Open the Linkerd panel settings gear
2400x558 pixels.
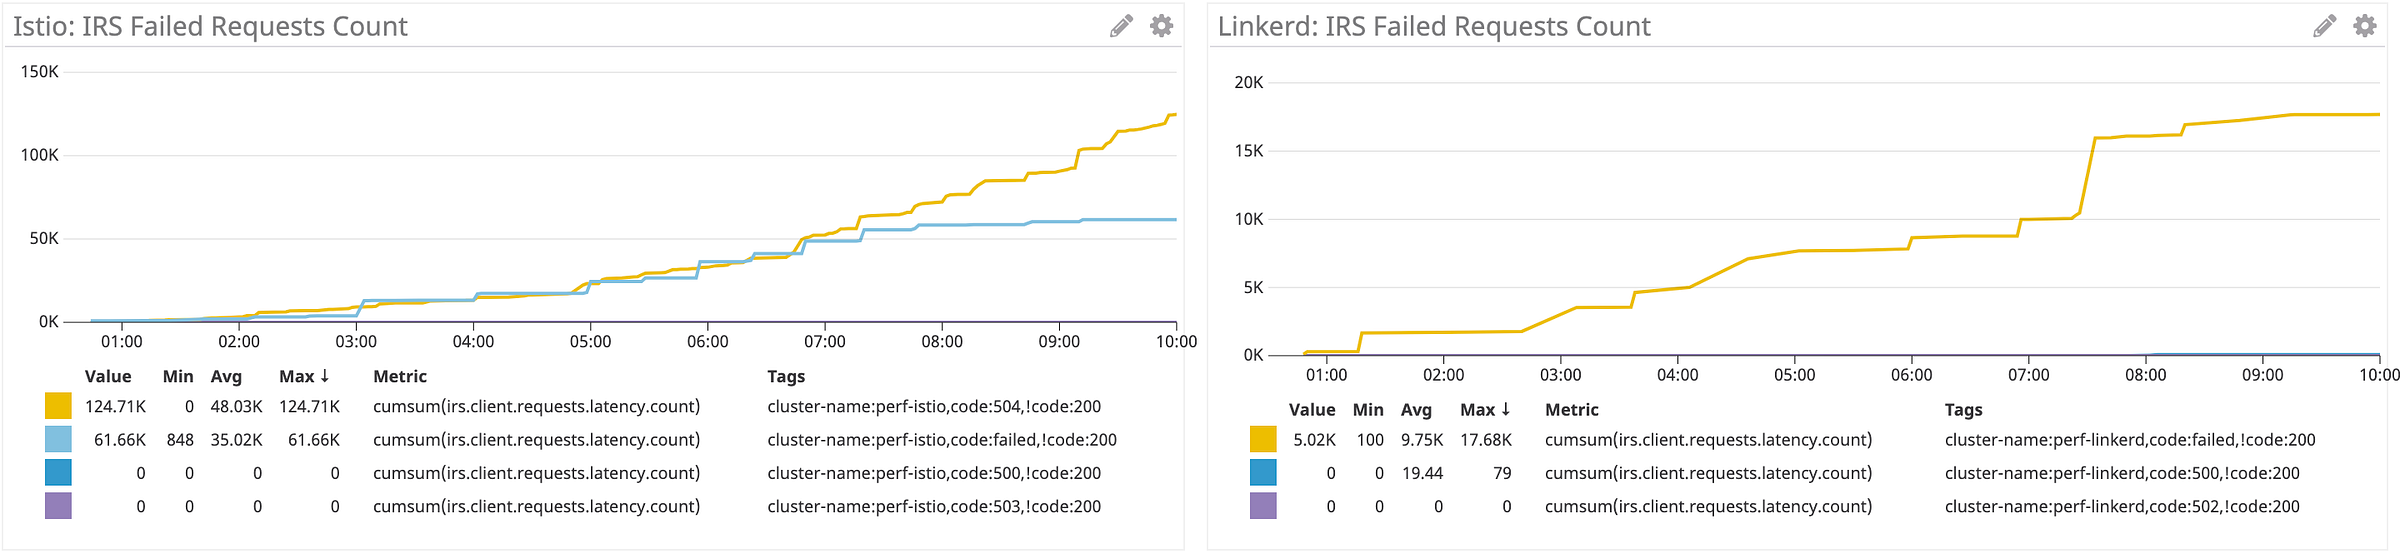pyautogui.click(x=2365, y=26)
